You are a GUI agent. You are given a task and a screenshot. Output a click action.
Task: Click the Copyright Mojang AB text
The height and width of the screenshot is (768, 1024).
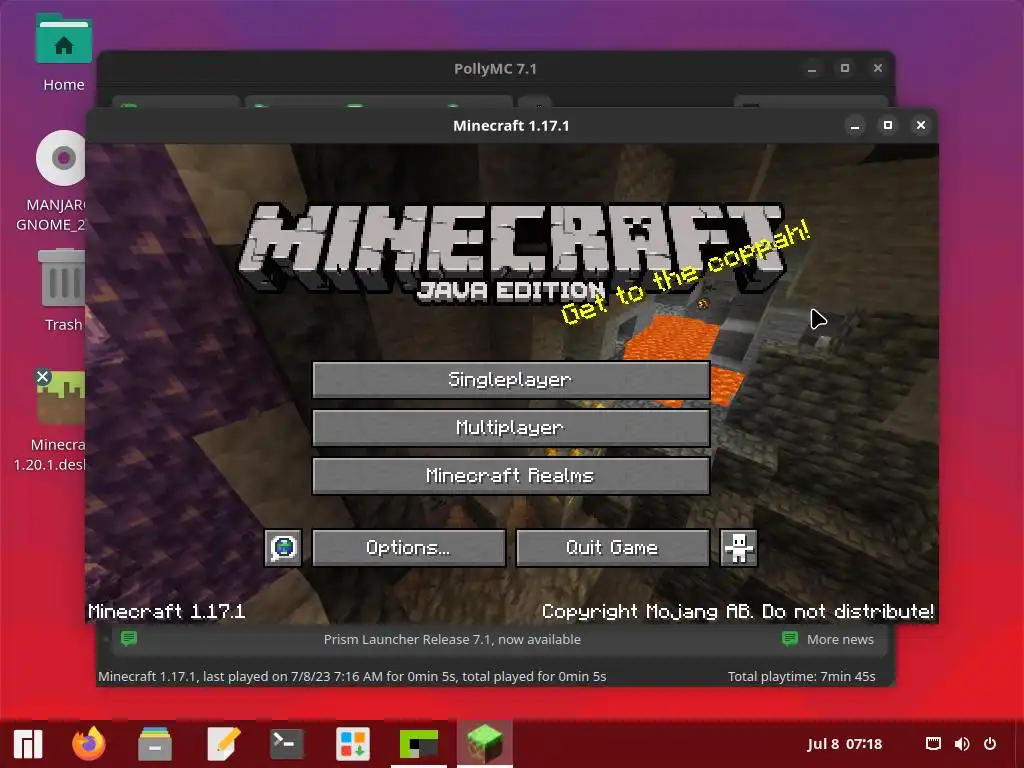point(738,612)
